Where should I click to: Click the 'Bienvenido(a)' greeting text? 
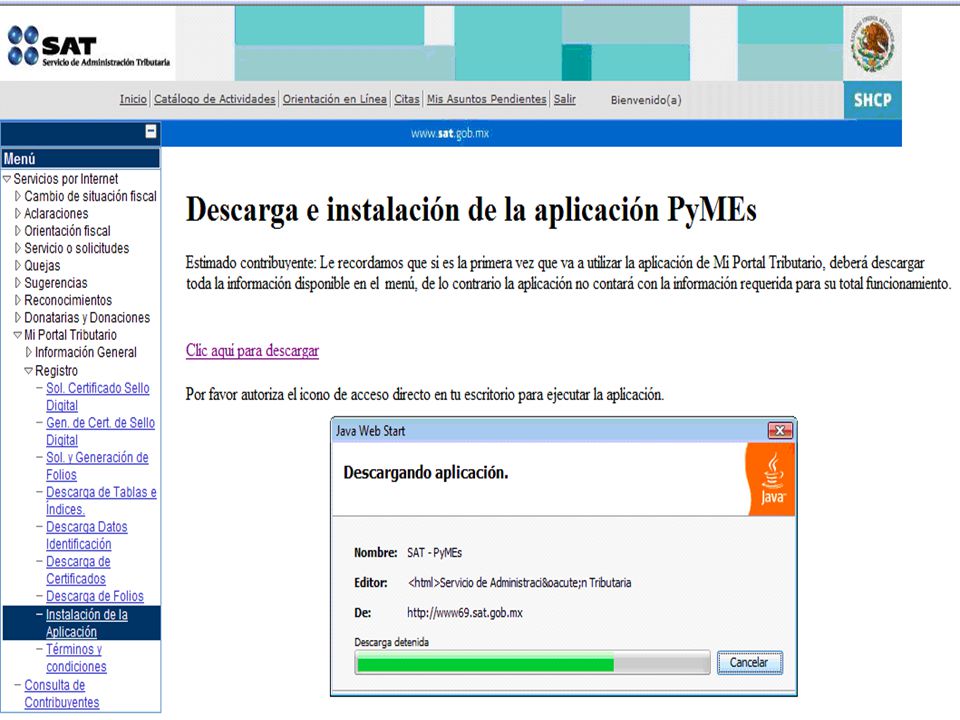pos(646,100)
